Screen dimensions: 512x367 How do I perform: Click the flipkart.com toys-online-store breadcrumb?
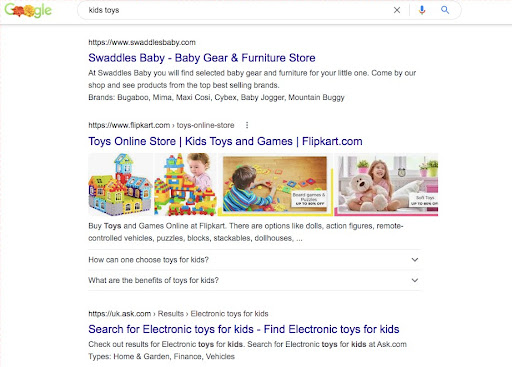pos(161,125)
